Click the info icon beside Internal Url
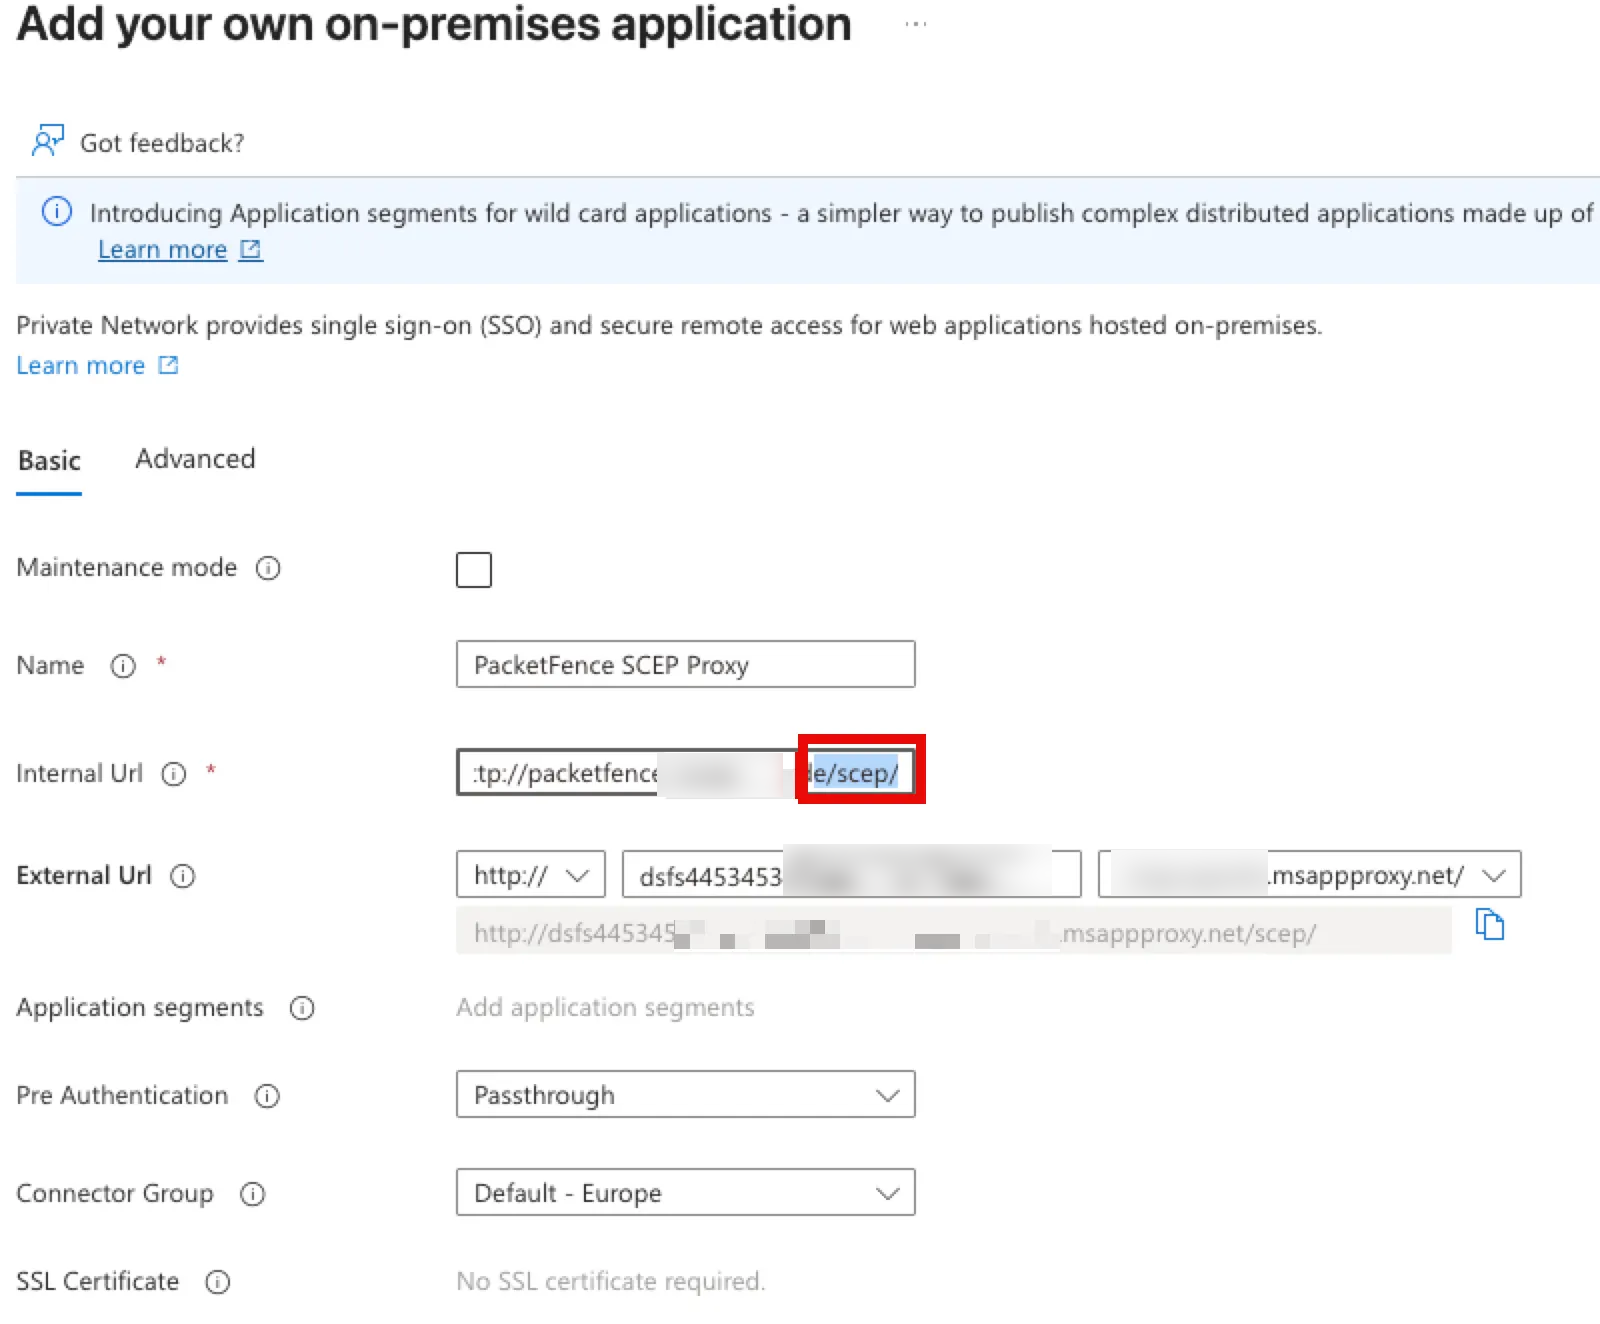This screenshot has height=1324, width=1600. (x=175, y=774)
